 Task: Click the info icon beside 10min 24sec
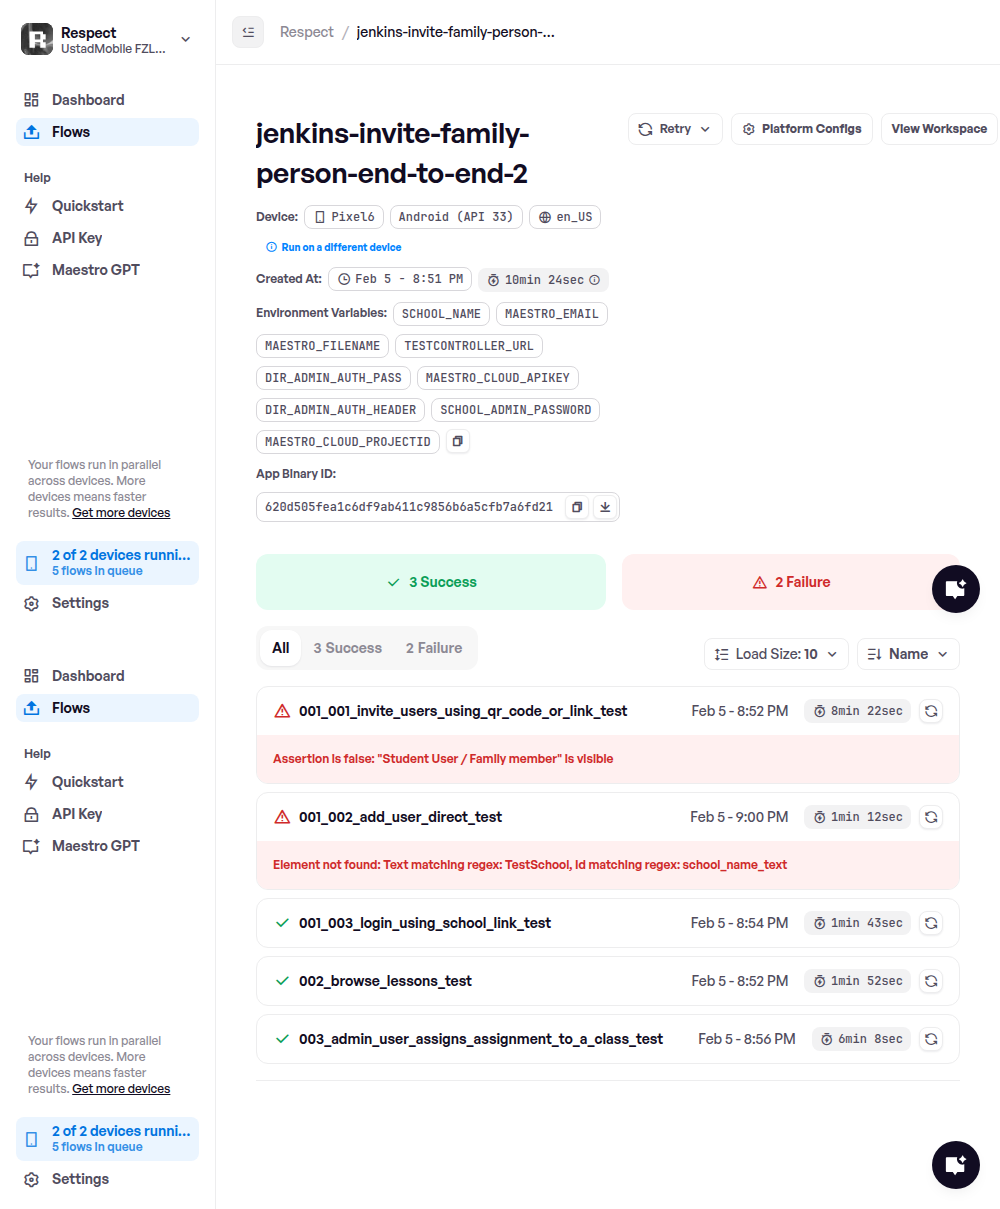coord(595,280)
